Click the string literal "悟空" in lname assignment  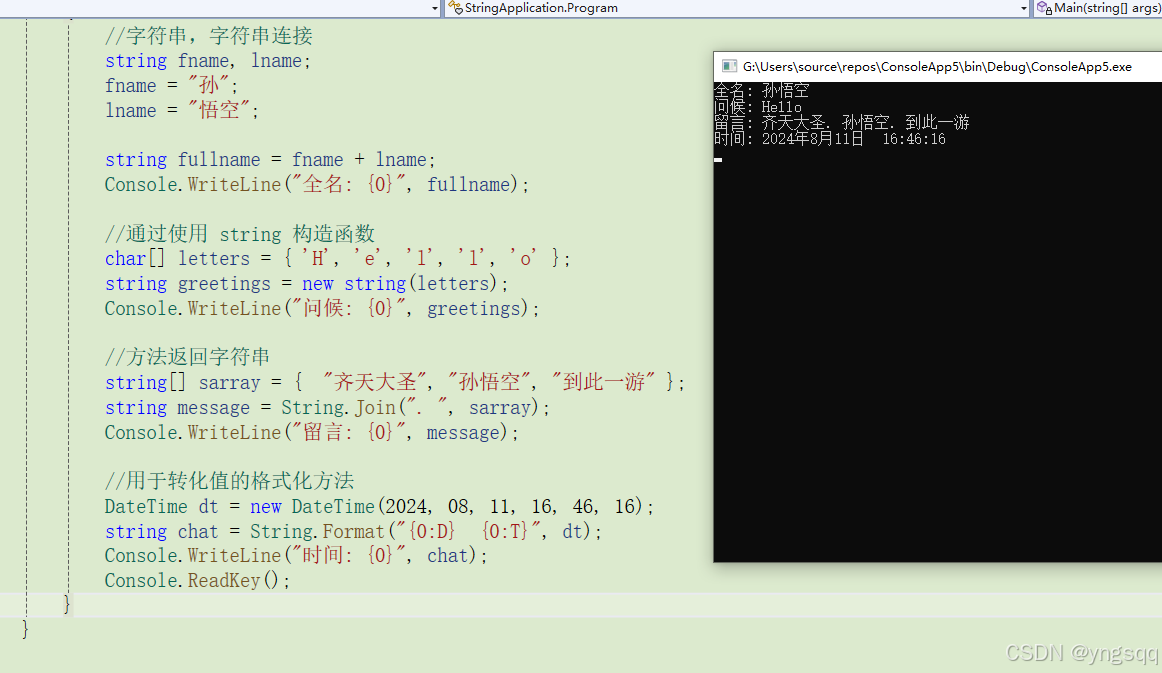point(219,110)
